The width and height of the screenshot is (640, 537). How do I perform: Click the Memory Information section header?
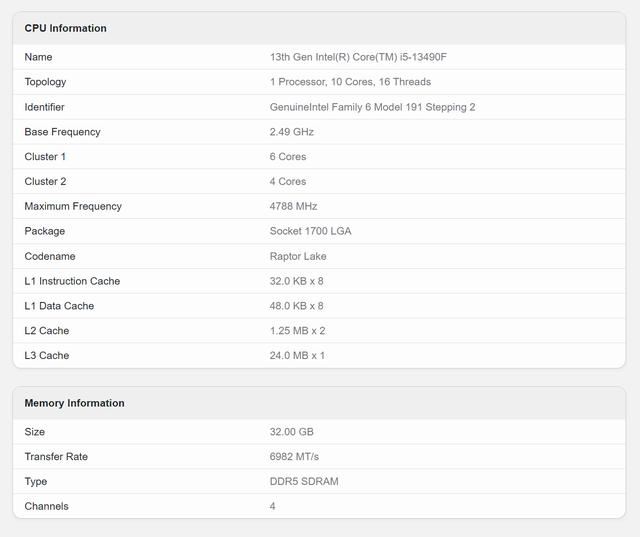pos(74,403)
